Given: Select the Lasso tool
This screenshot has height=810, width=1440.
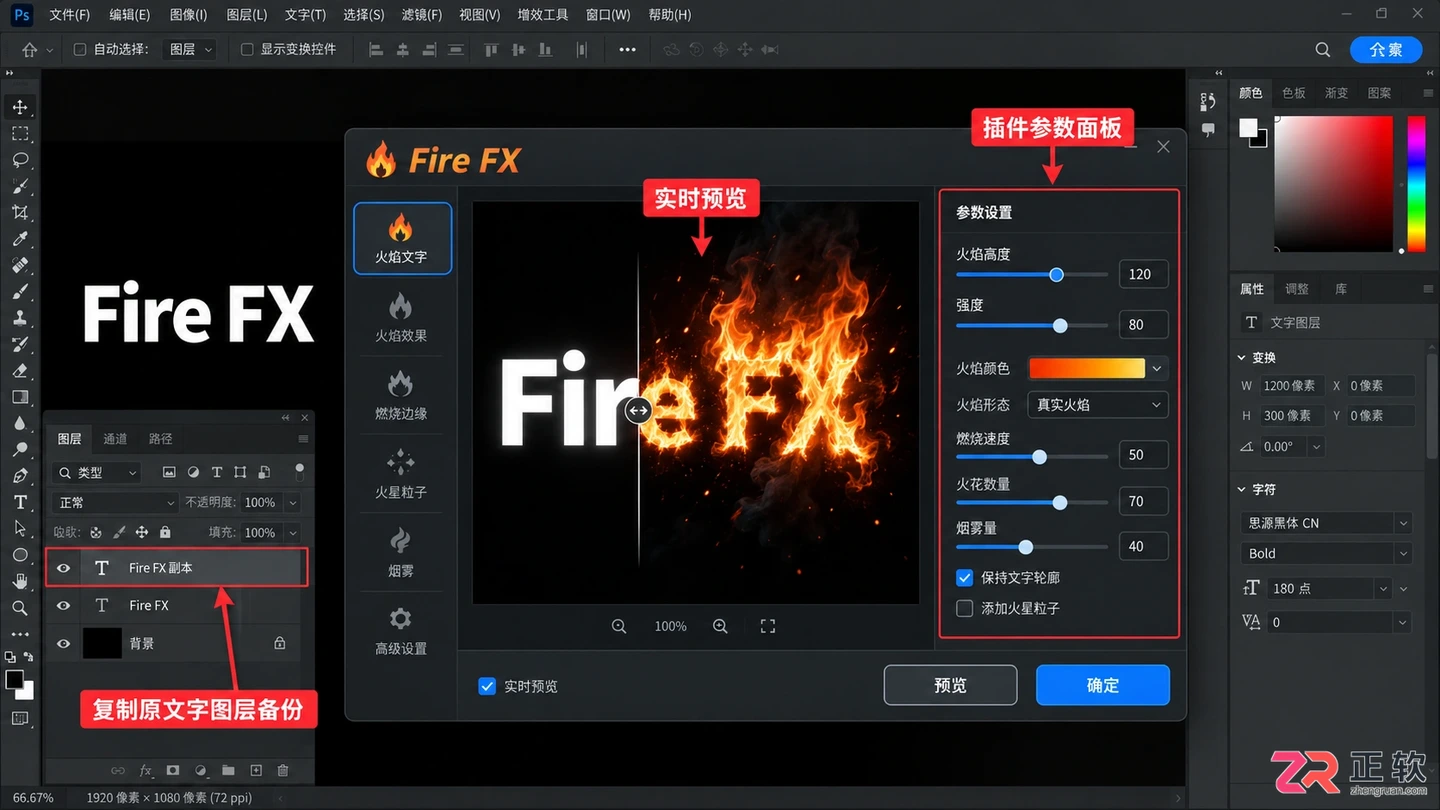Looking at the screenshot, I should pyautogui.click(x=20, y=160).
